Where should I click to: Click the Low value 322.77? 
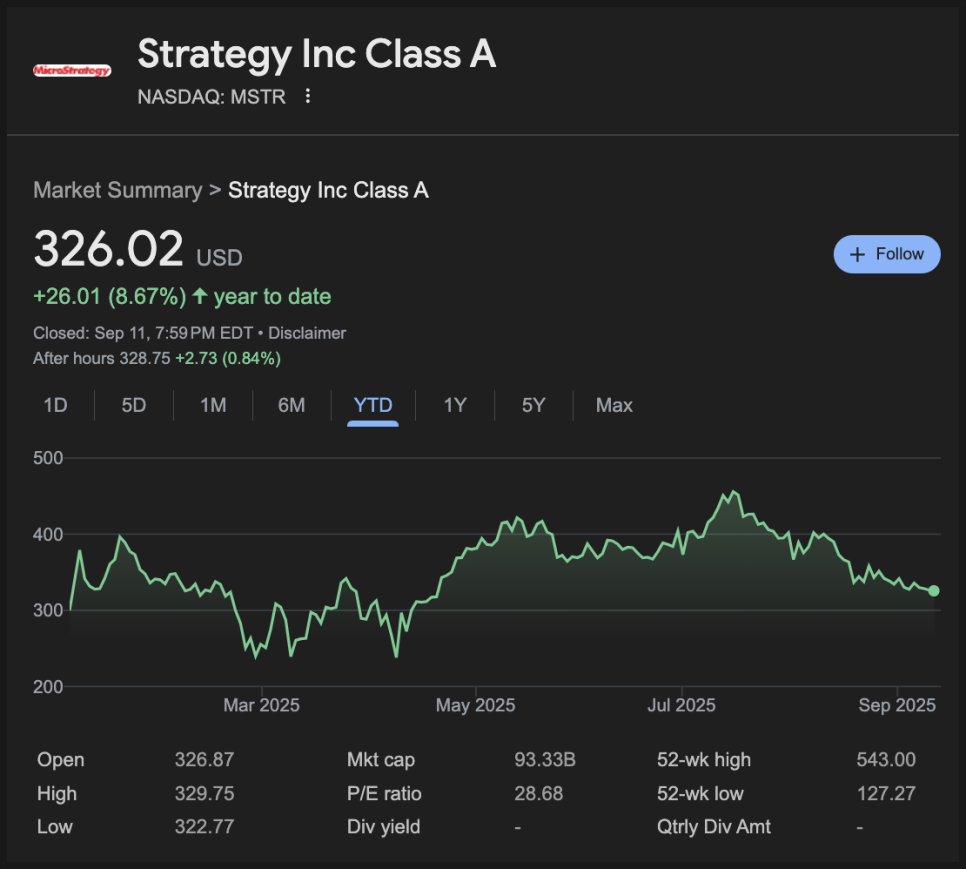(x=204, y=827)
